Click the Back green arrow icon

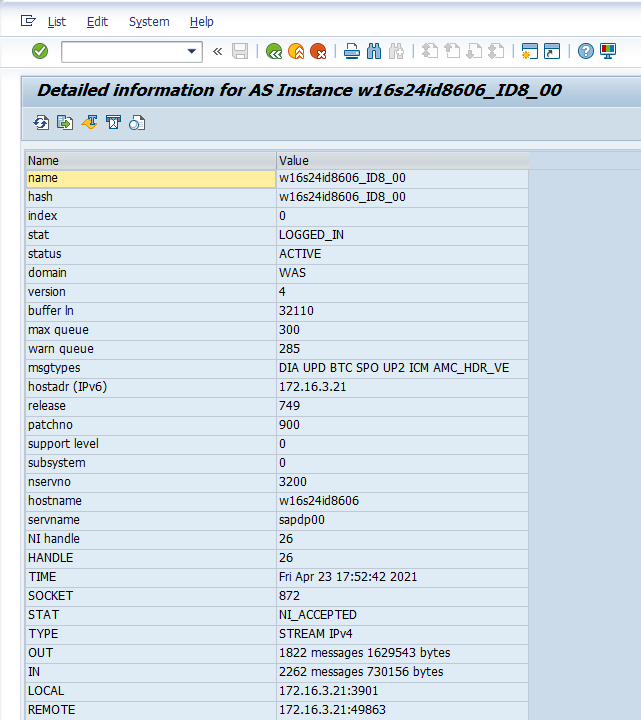(x=273, y=51)
